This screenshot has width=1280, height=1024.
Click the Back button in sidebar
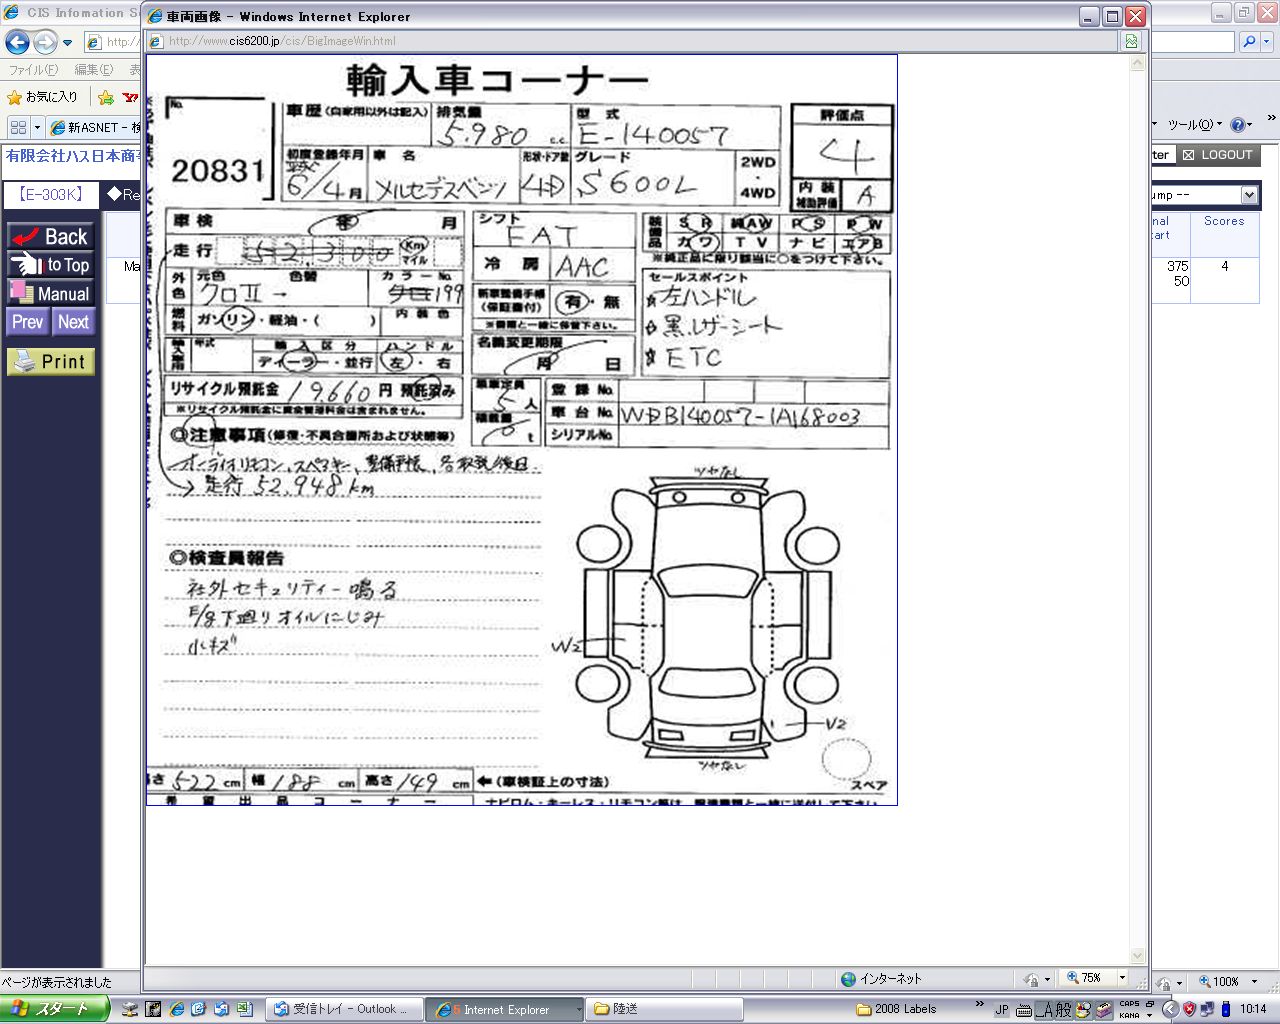pos(51,237)
